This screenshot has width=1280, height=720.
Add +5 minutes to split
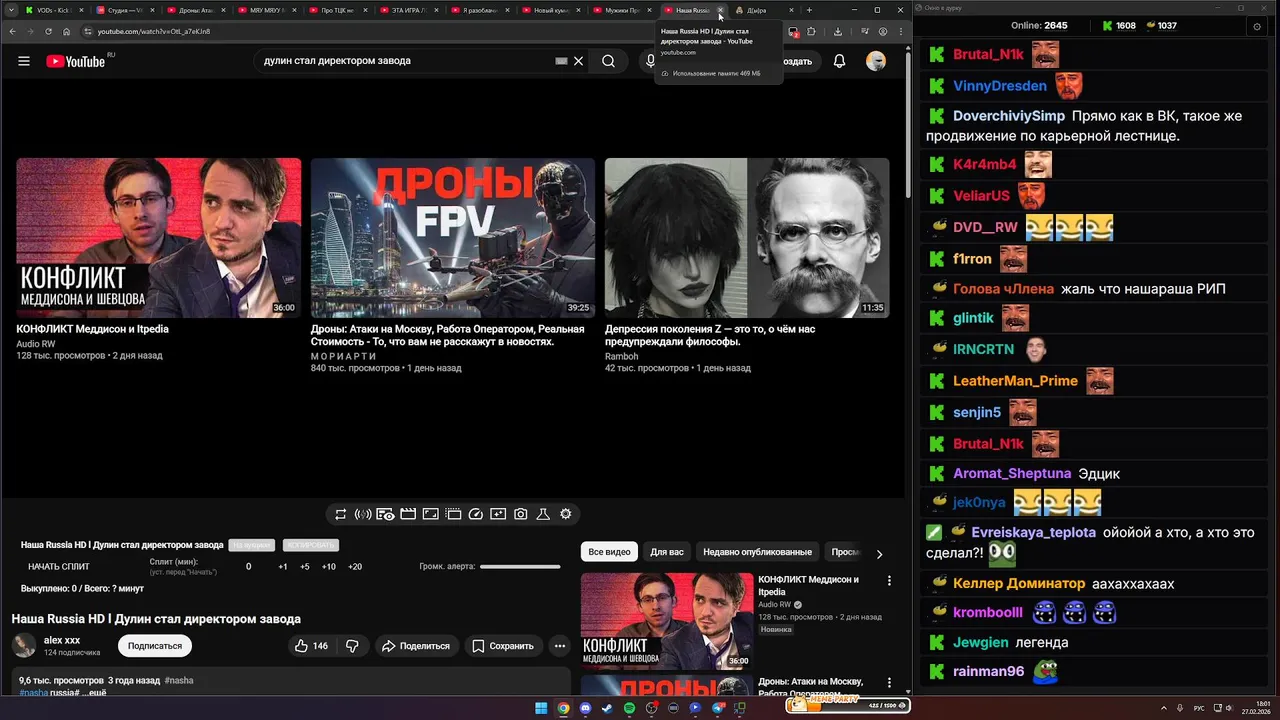pos(305,567)
